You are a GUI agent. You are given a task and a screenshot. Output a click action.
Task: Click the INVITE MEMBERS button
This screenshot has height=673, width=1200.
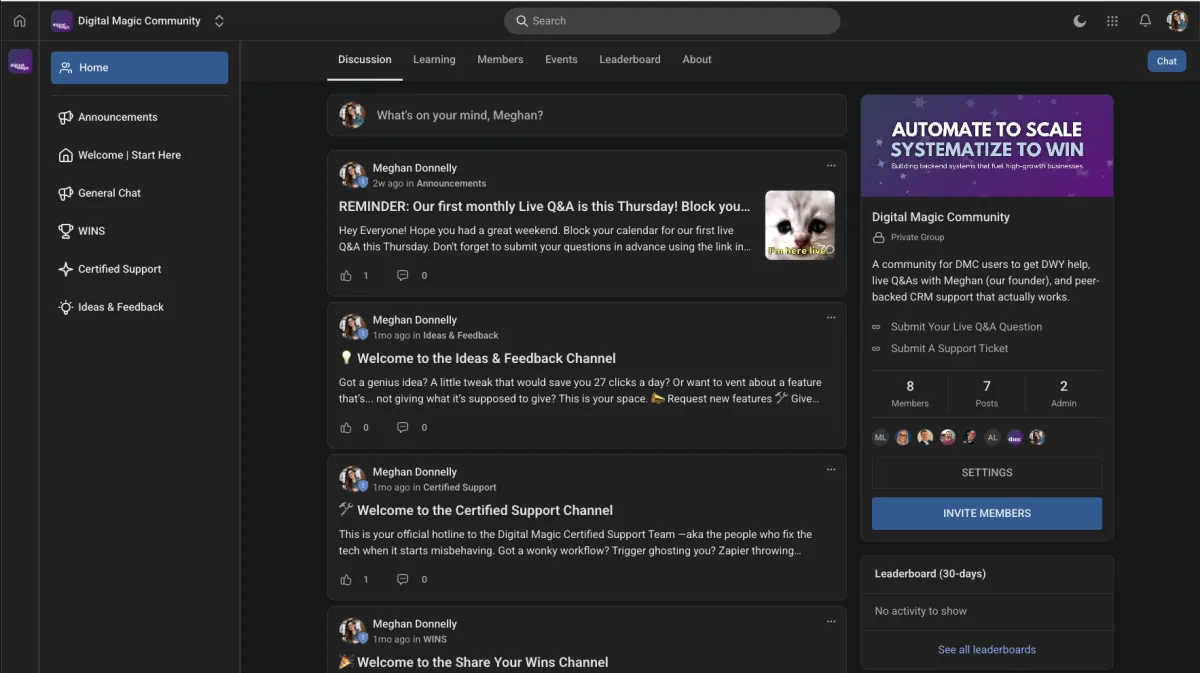point(987,513)
